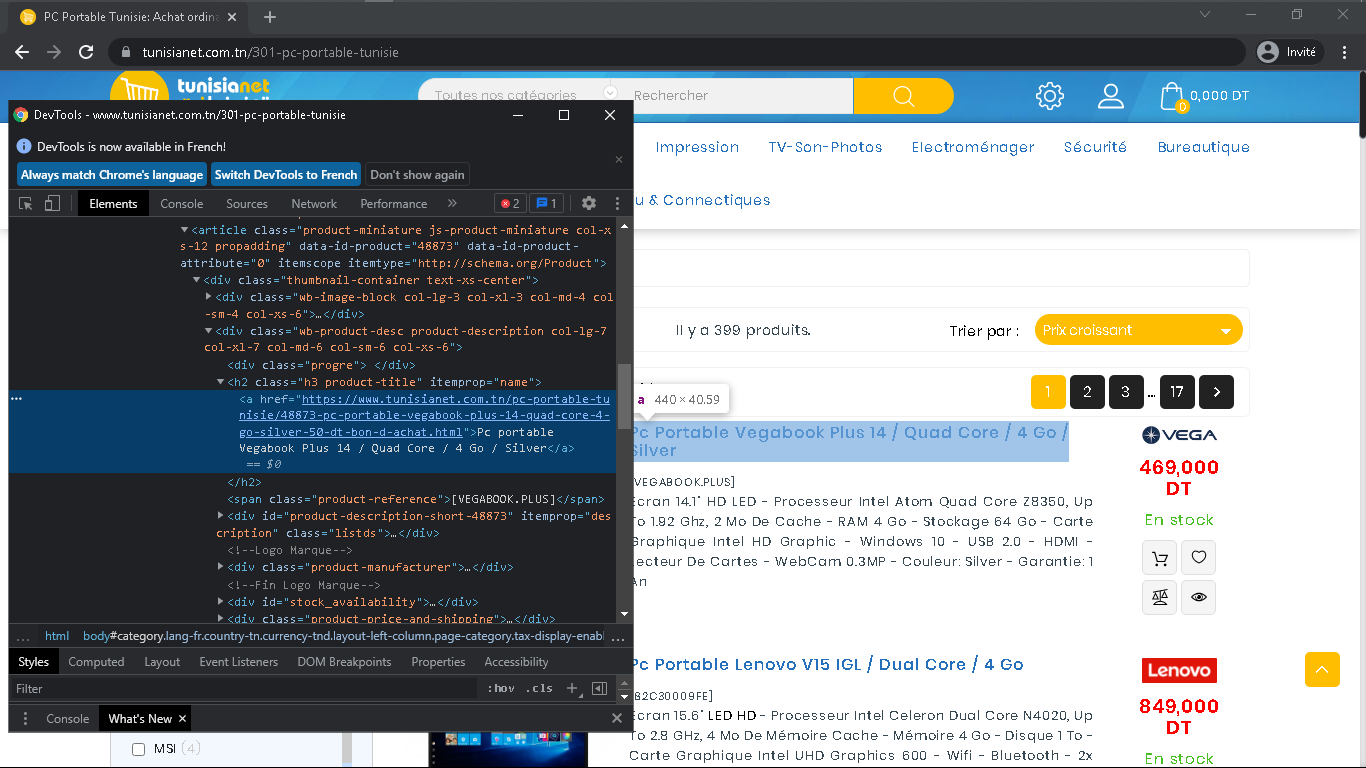Go back in browser history
Viewport: 1366px width, 768px height.
(22, 52)
